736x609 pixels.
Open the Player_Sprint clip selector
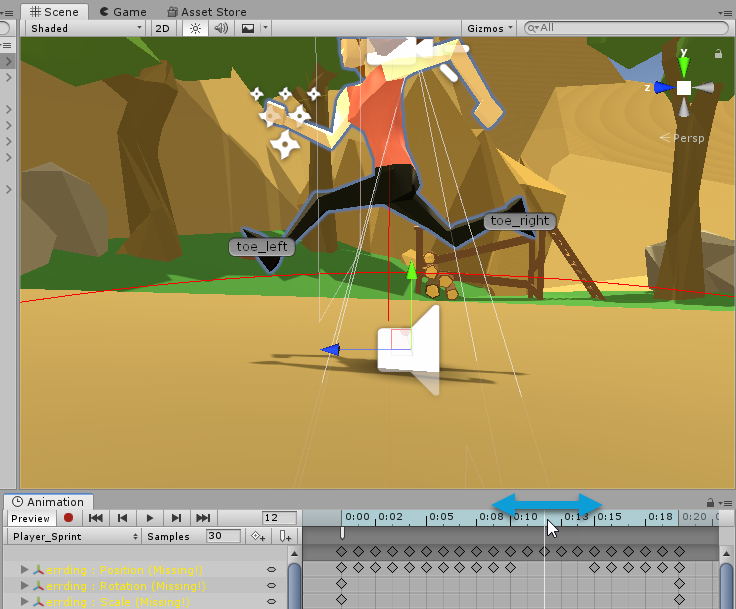pos(70,536)
